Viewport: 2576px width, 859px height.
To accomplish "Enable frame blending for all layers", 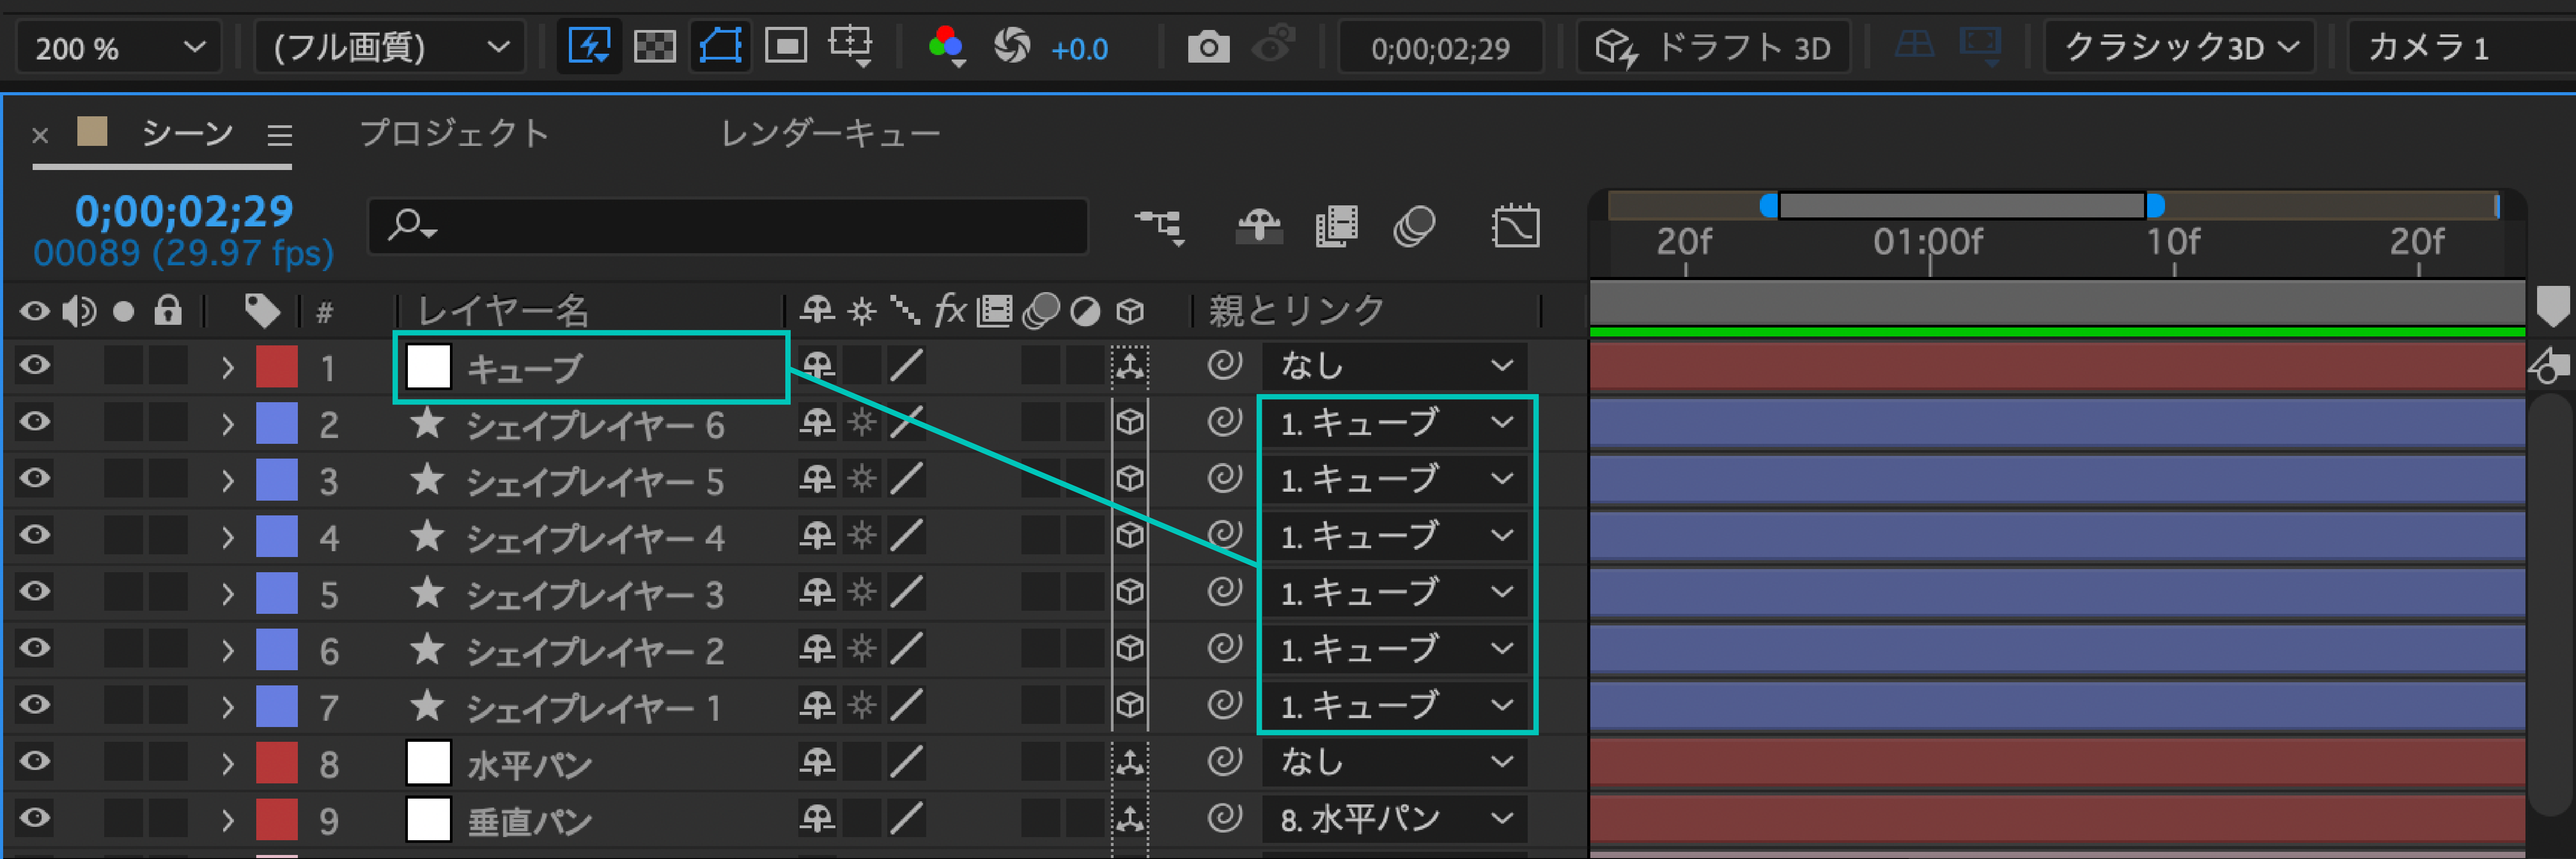I will (1337, 227).
